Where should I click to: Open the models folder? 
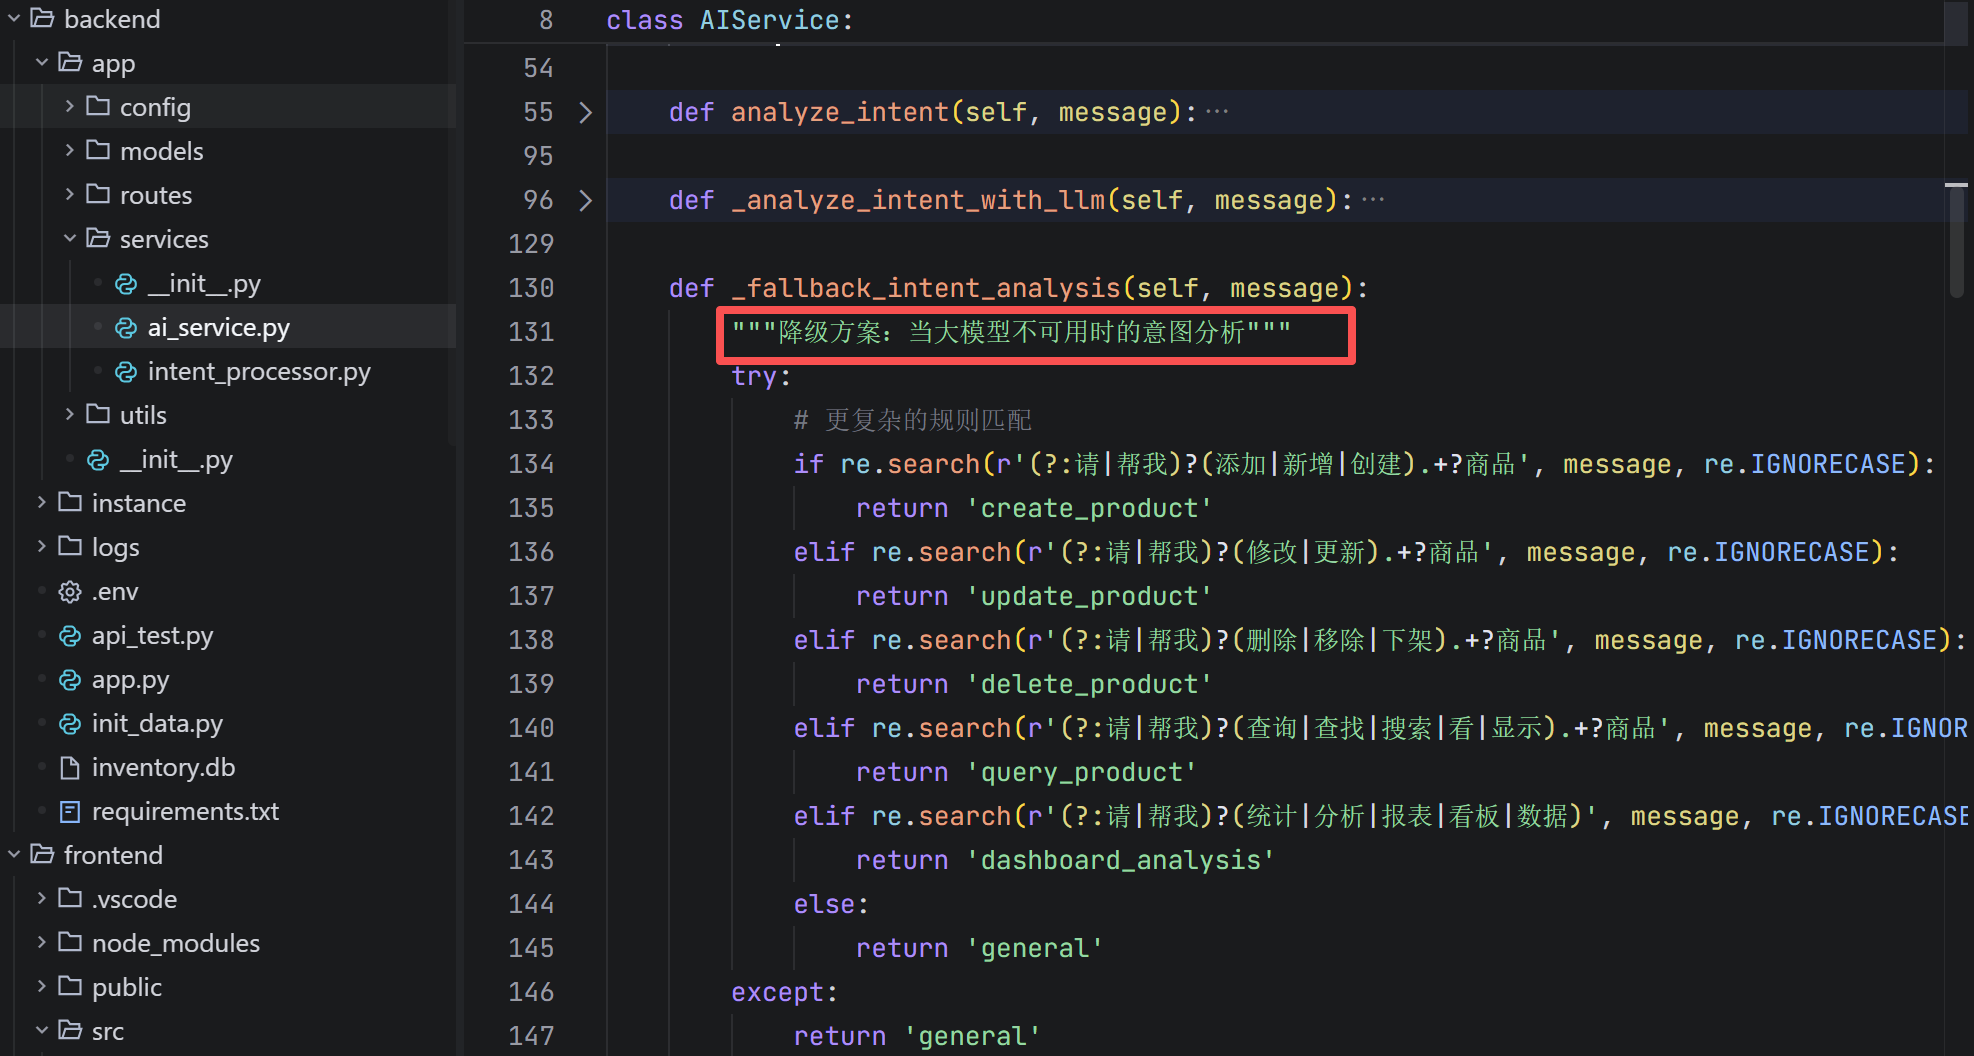click(x=161, y=151)
